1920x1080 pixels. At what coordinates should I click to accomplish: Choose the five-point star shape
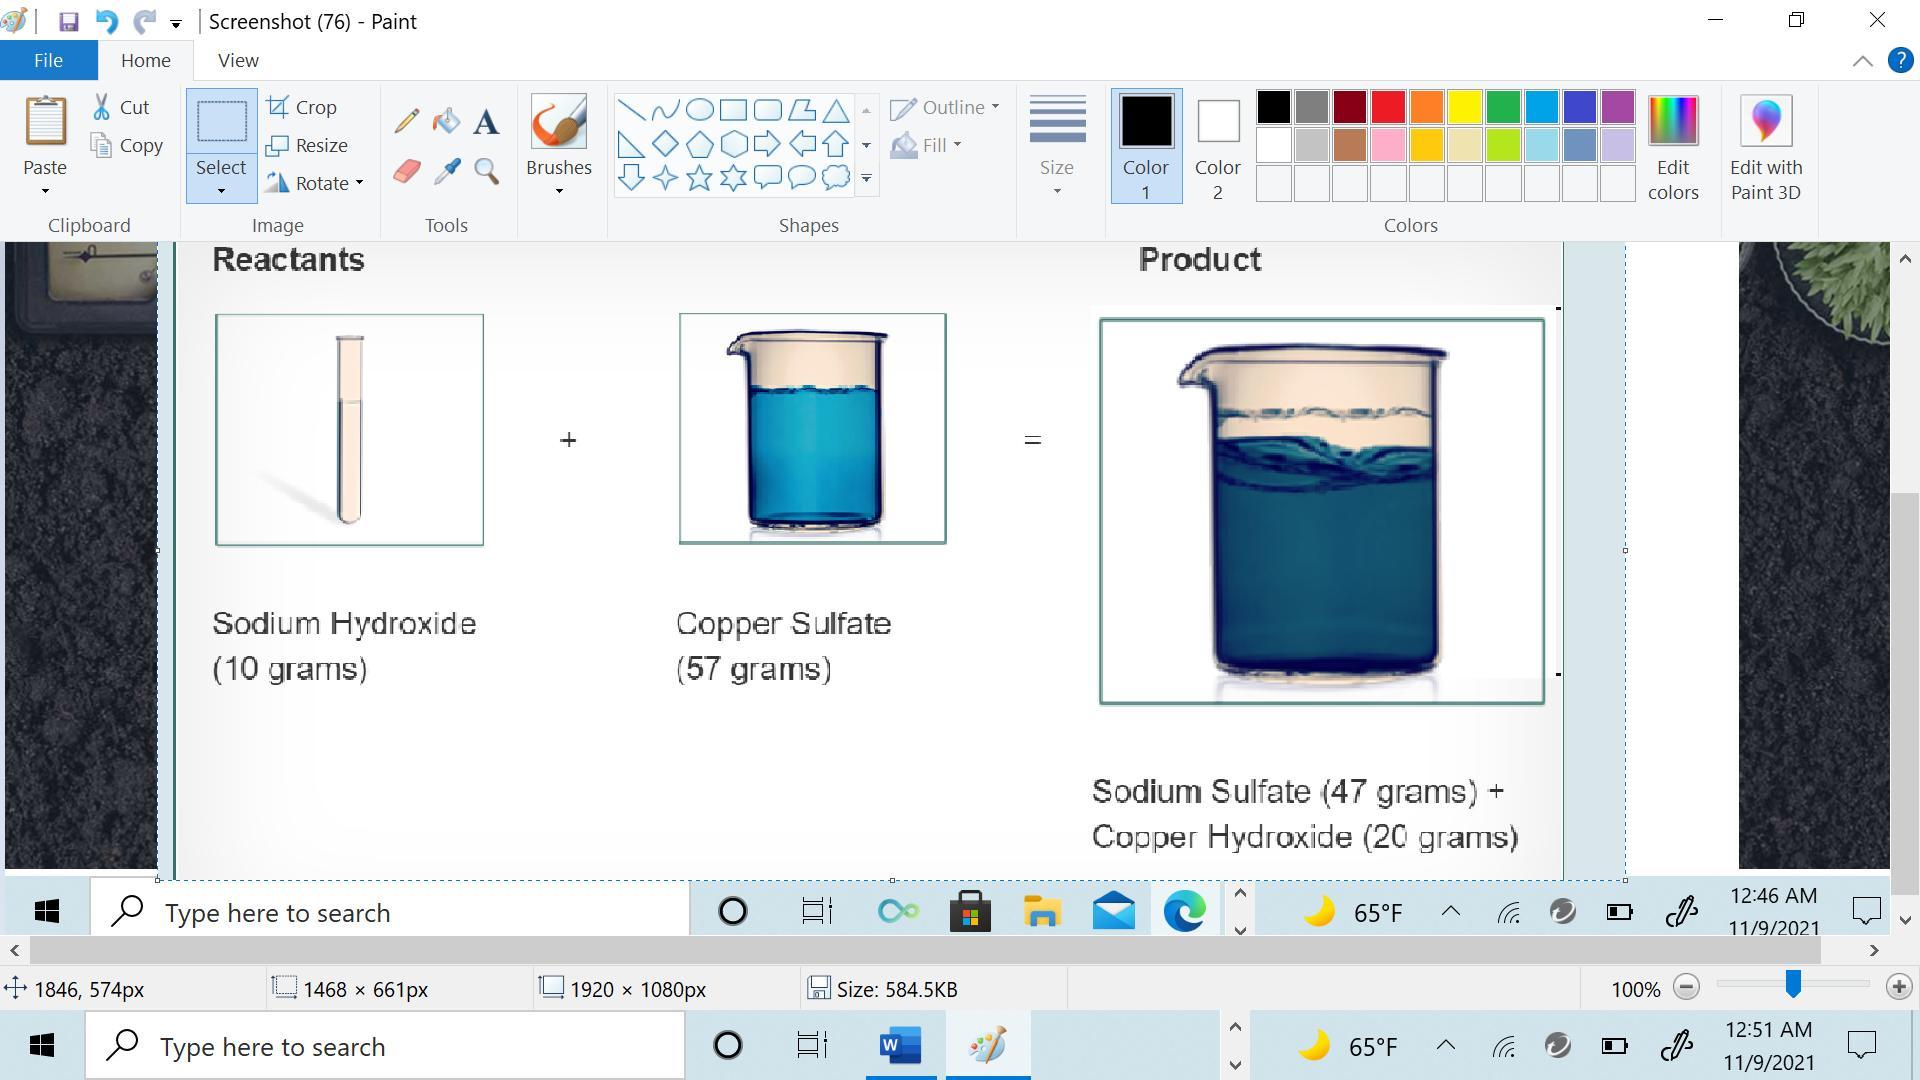click(x=699, y=178)
